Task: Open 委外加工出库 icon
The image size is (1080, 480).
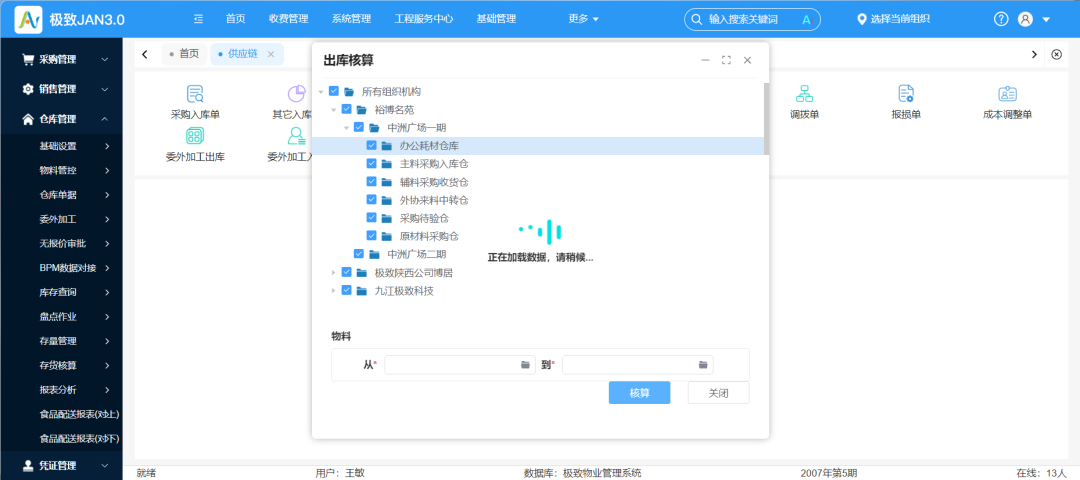Action: (x=195, y=135)
